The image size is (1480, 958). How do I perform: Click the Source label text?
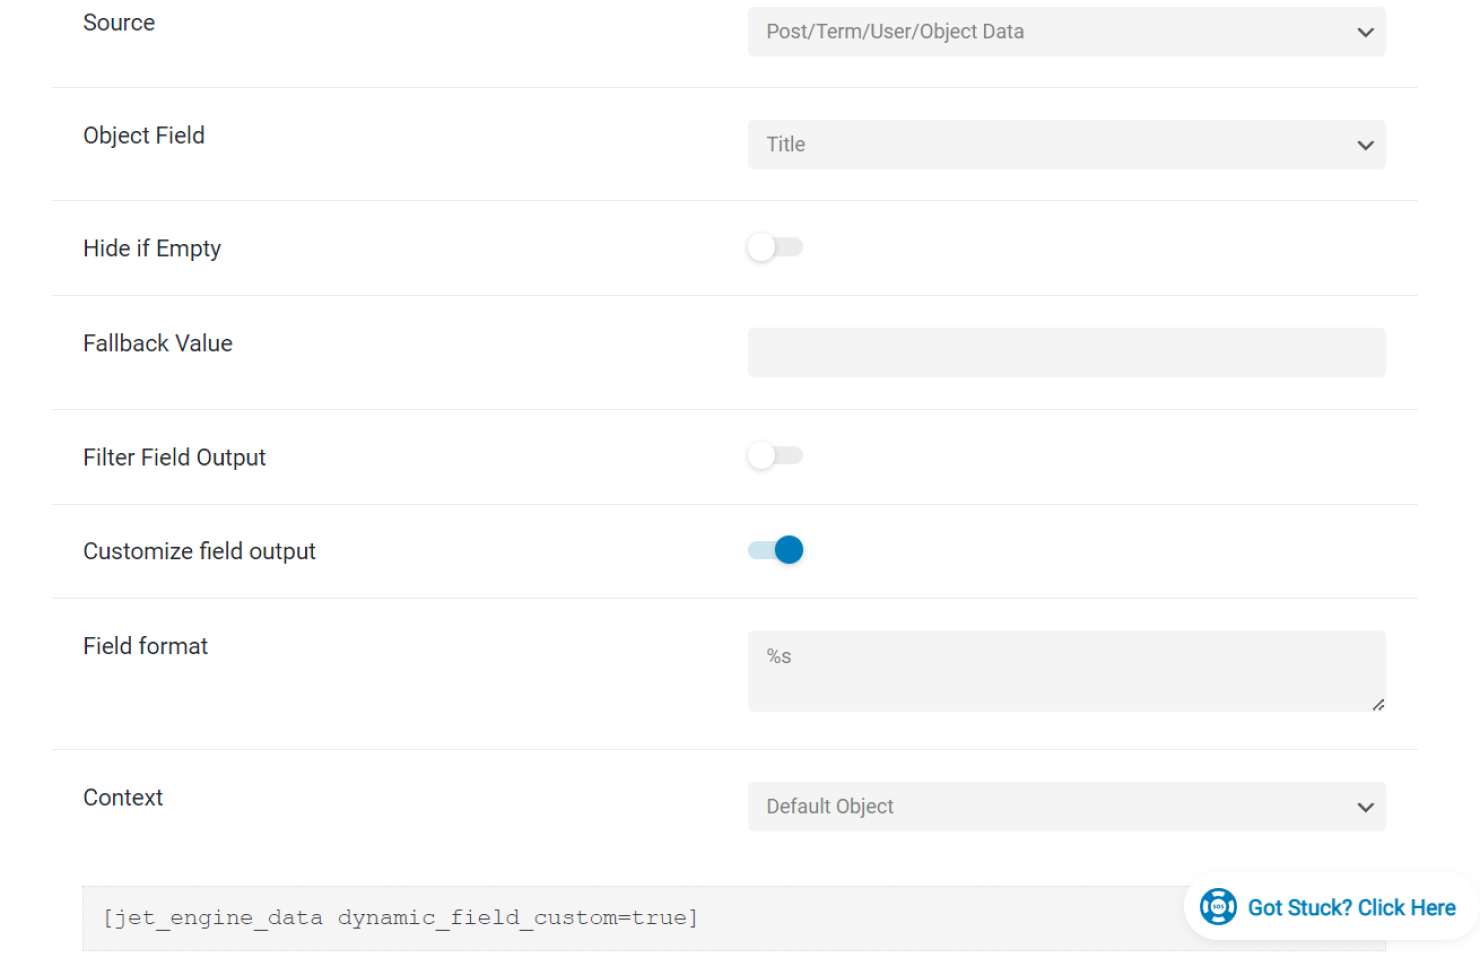(x=119, y=23)
